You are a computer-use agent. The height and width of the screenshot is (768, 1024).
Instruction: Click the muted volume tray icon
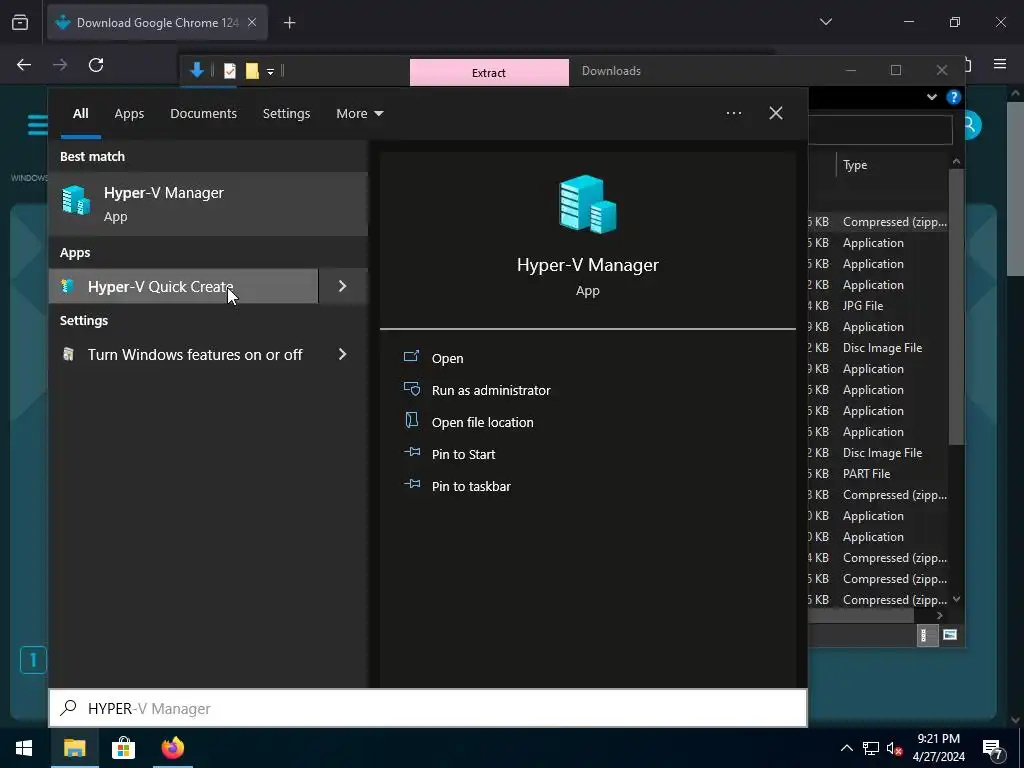click(895, 749)
